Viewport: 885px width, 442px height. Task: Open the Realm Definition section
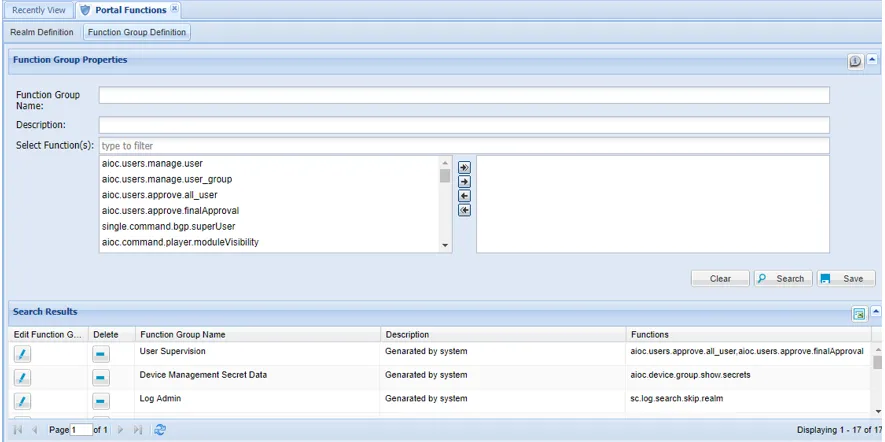tap(42, 32)
